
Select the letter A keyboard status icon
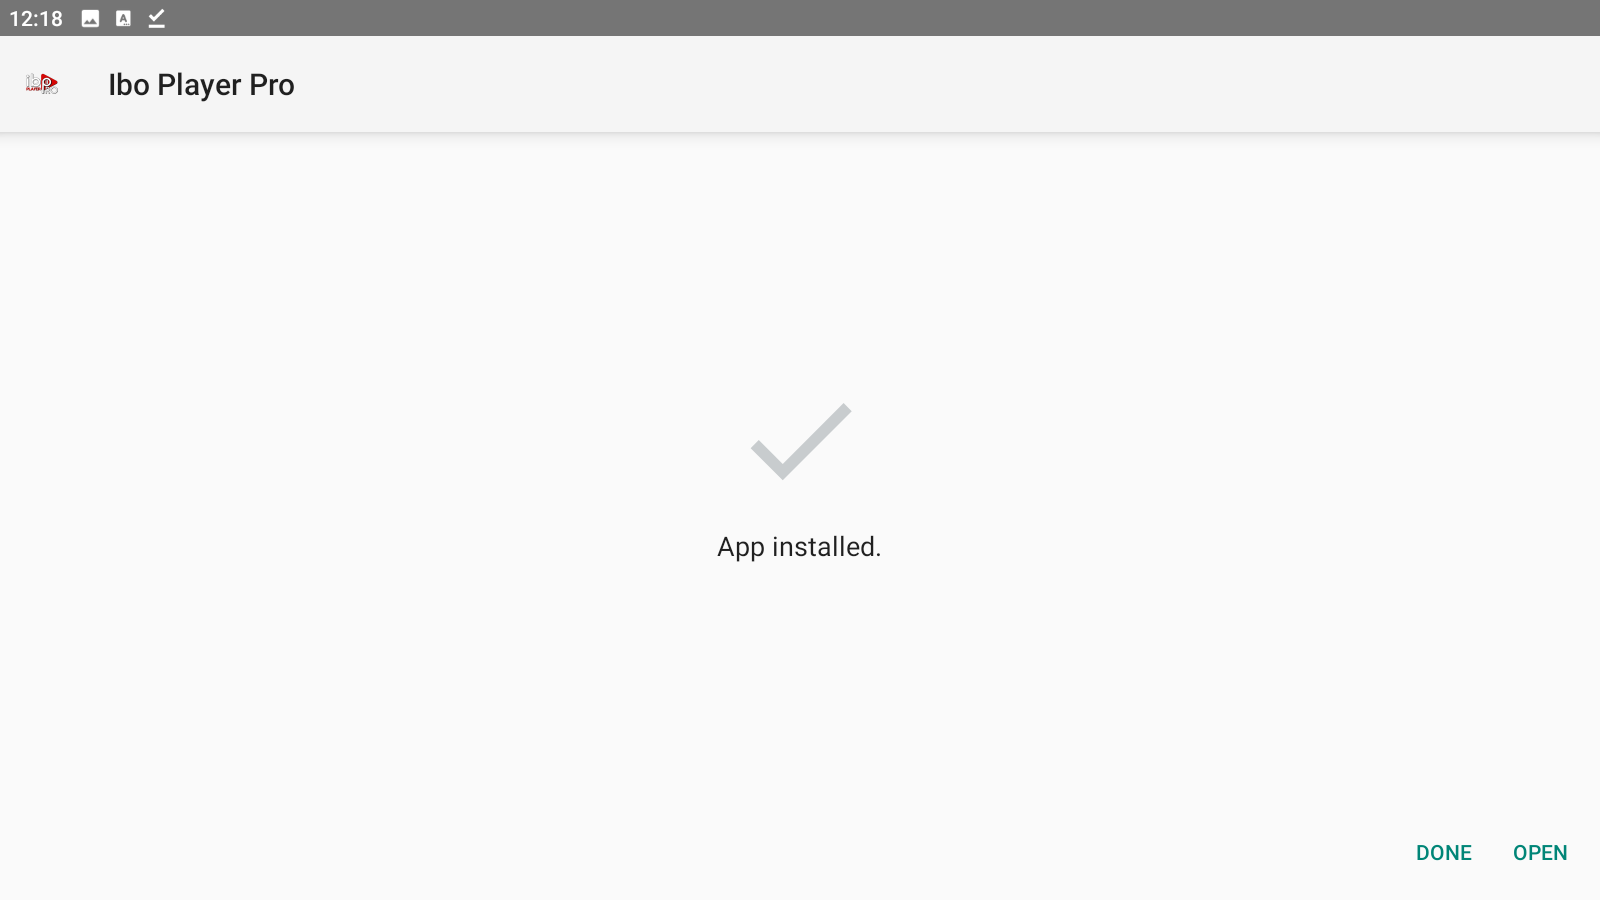[123, 18]
